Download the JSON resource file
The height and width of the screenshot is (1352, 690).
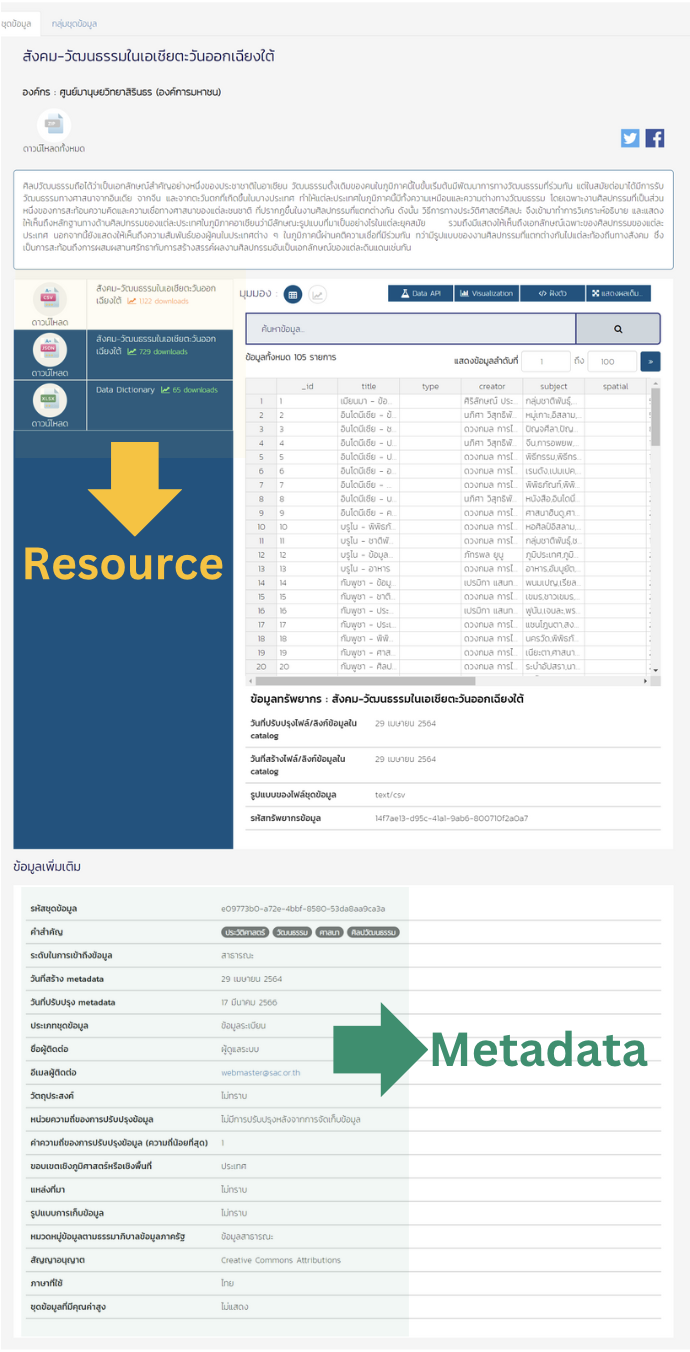point(49,352)
